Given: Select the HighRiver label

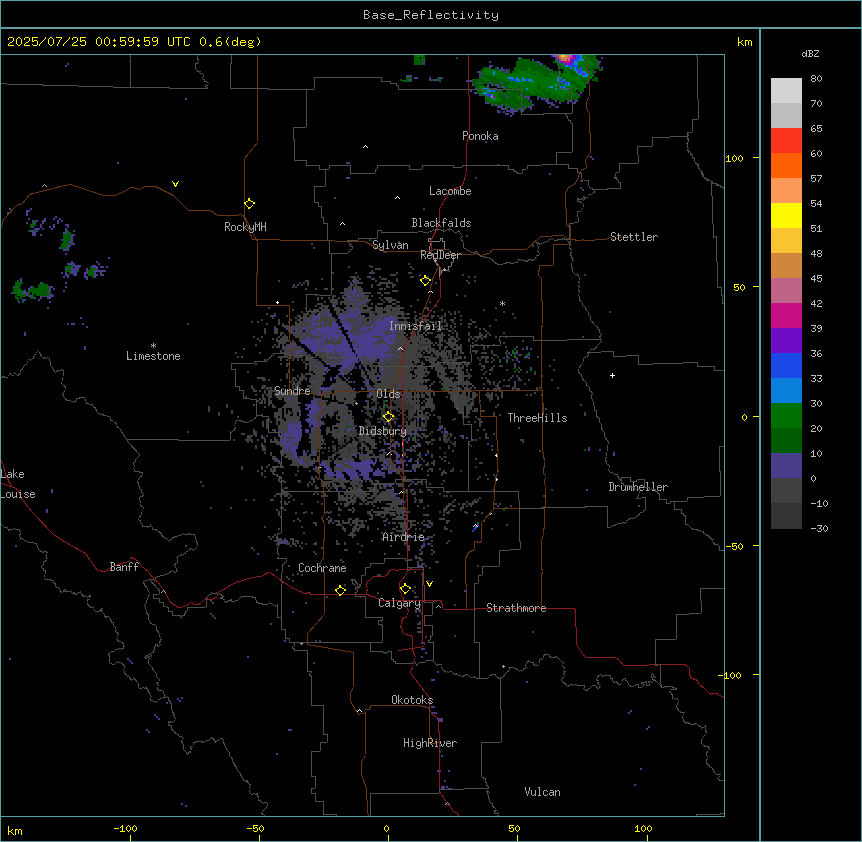Looking at the screenshot, I should (430, 743).
